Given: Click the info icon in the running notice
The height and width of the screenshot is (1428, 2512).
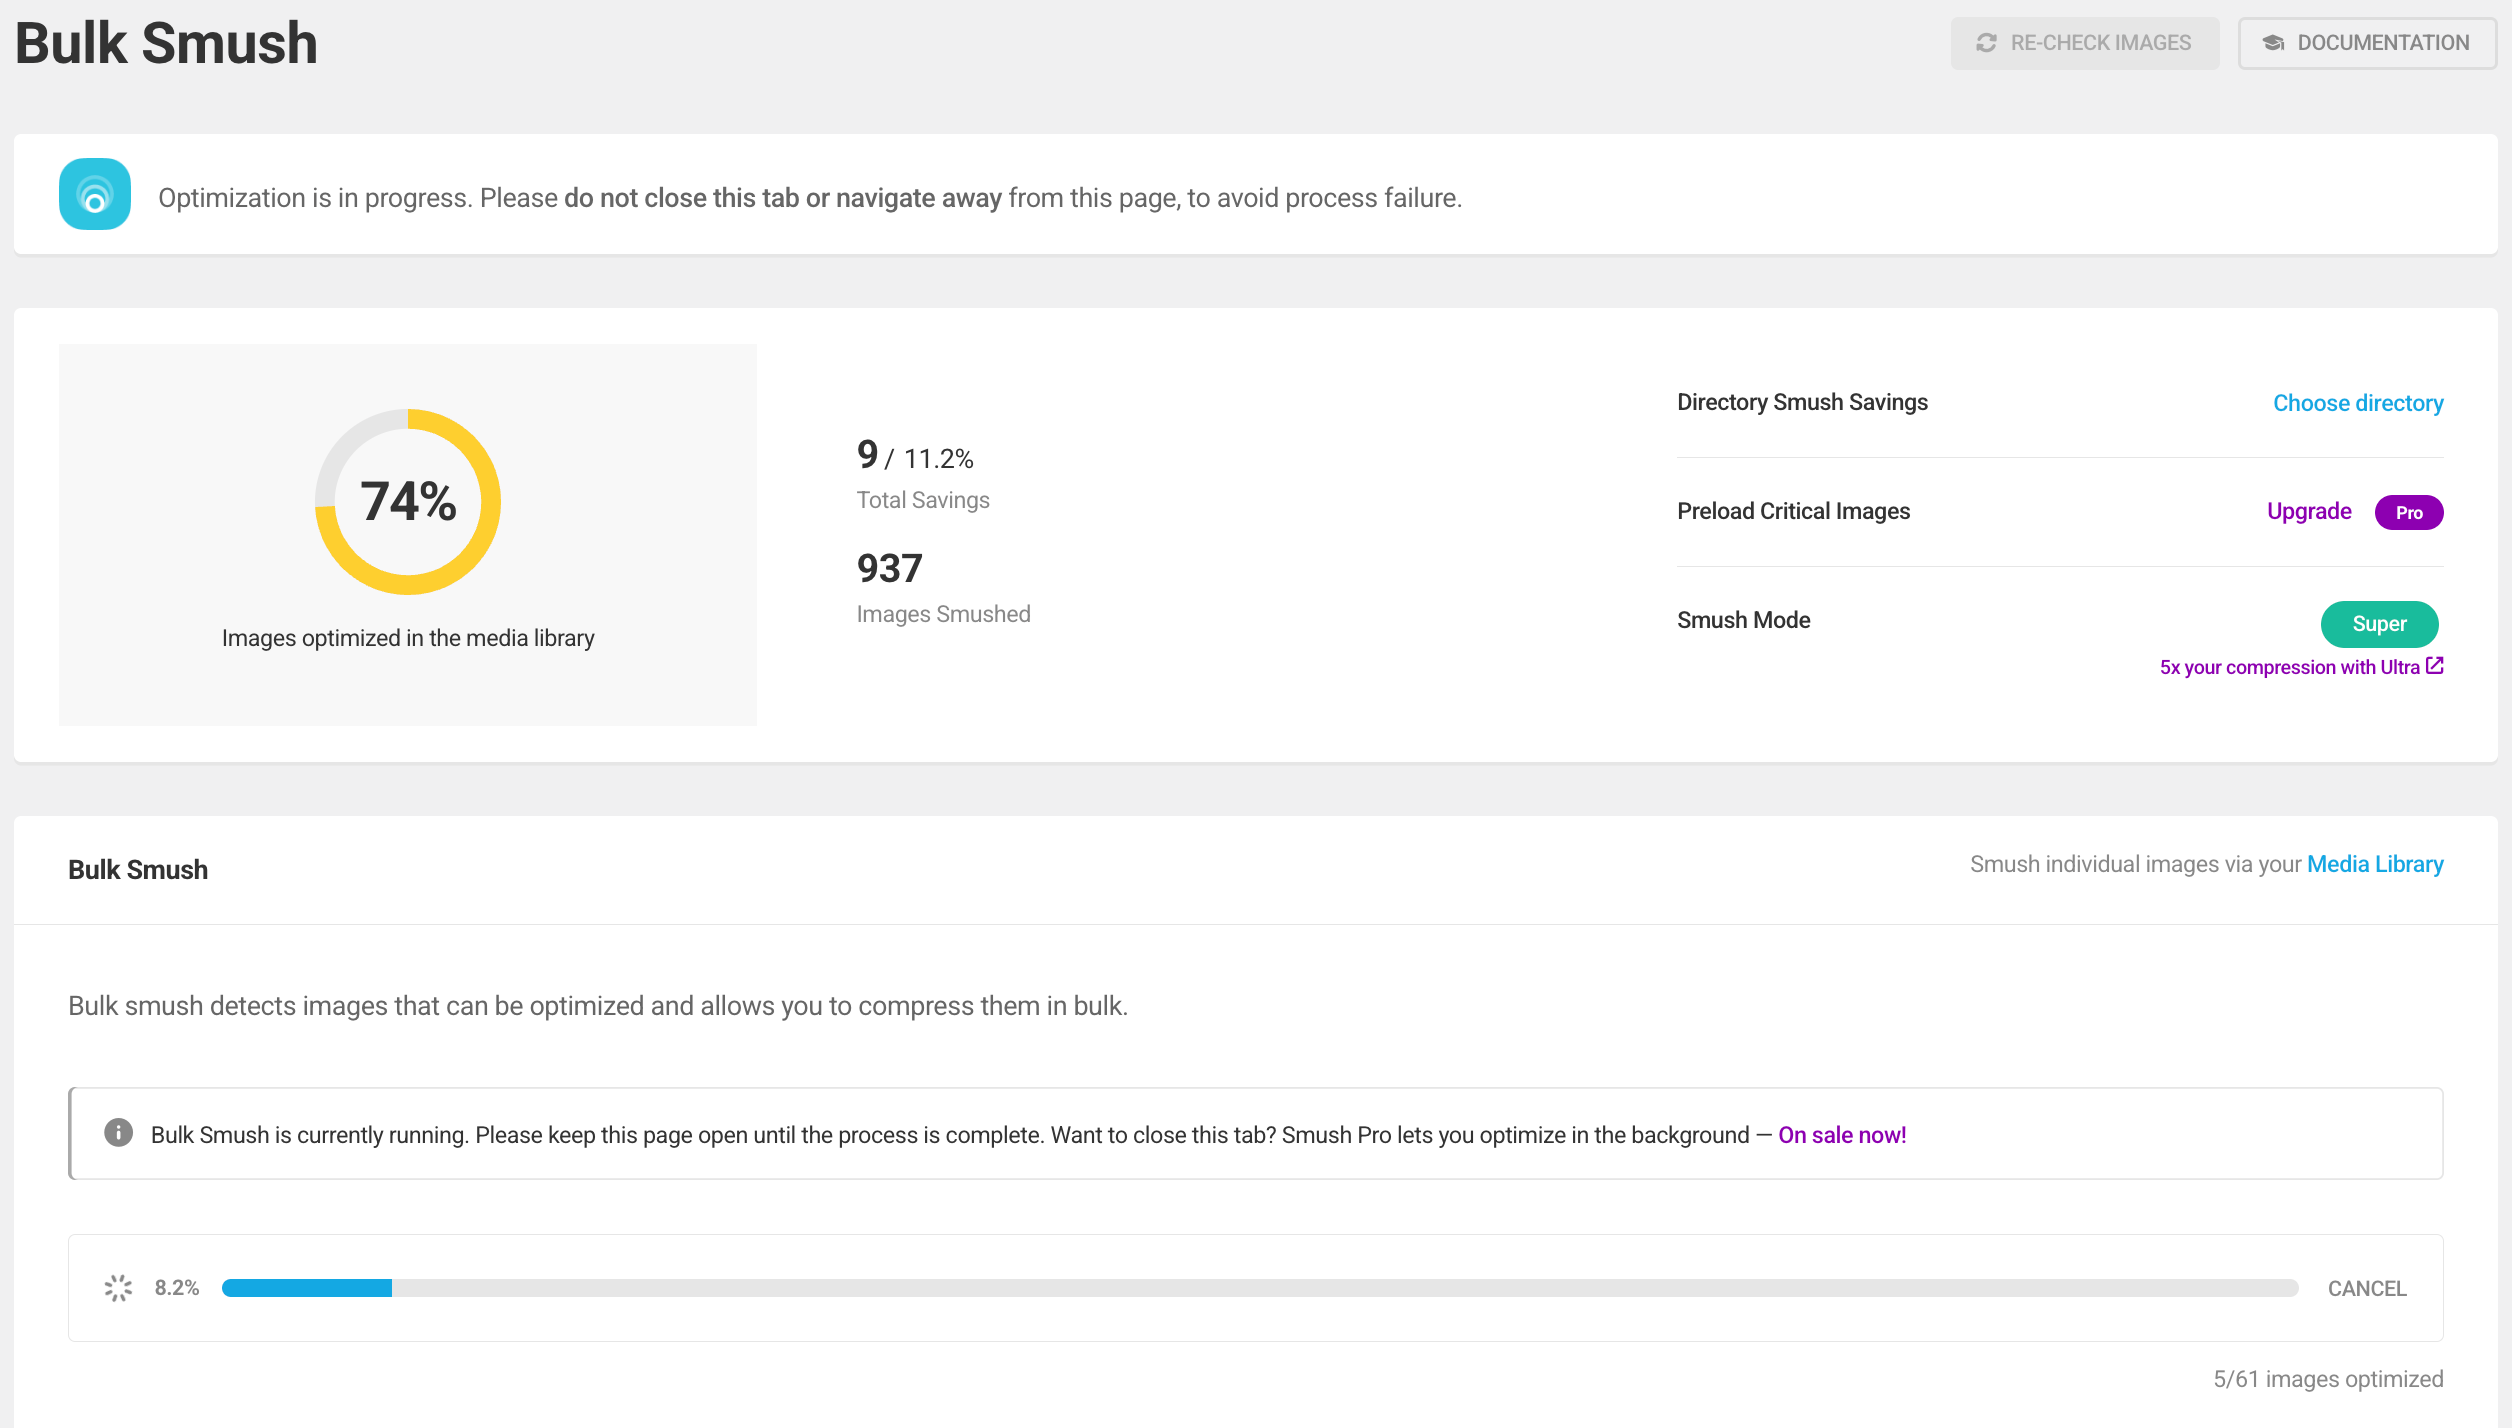Looking at the screenshot, I should pyautogui.click(x=118, y=1132).
